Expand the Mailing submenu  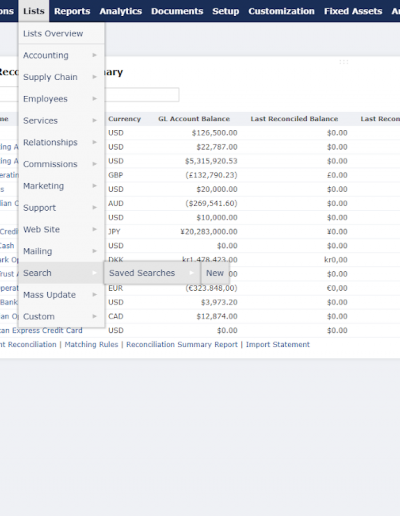coord(61,251)
